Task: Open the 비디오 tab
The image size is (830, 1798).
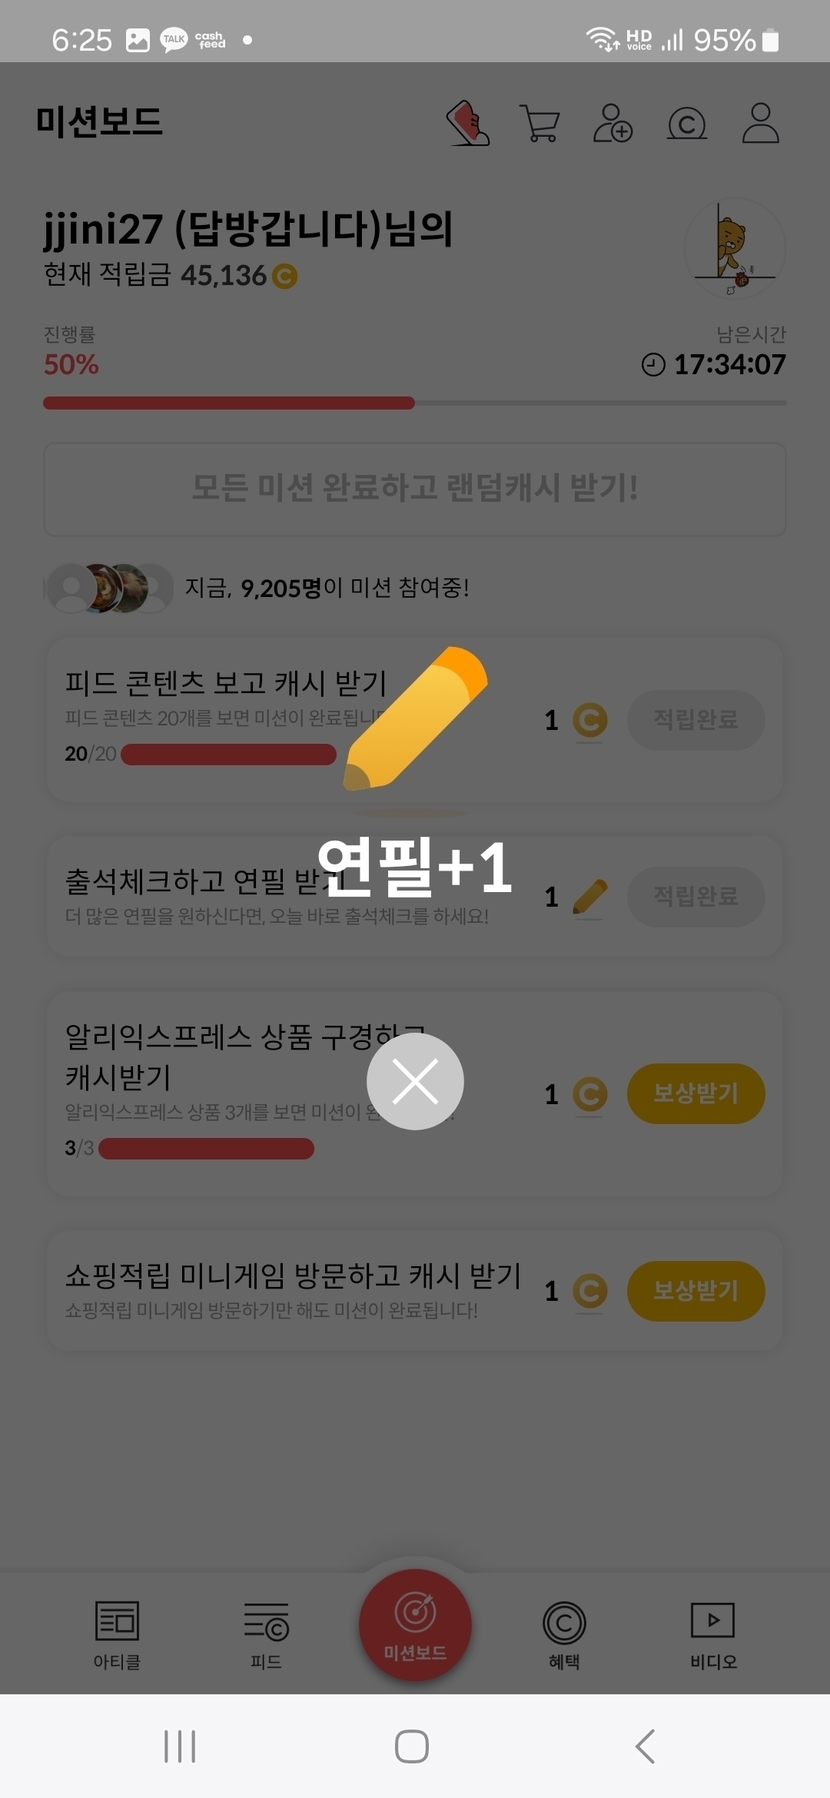Action: 713,1634
